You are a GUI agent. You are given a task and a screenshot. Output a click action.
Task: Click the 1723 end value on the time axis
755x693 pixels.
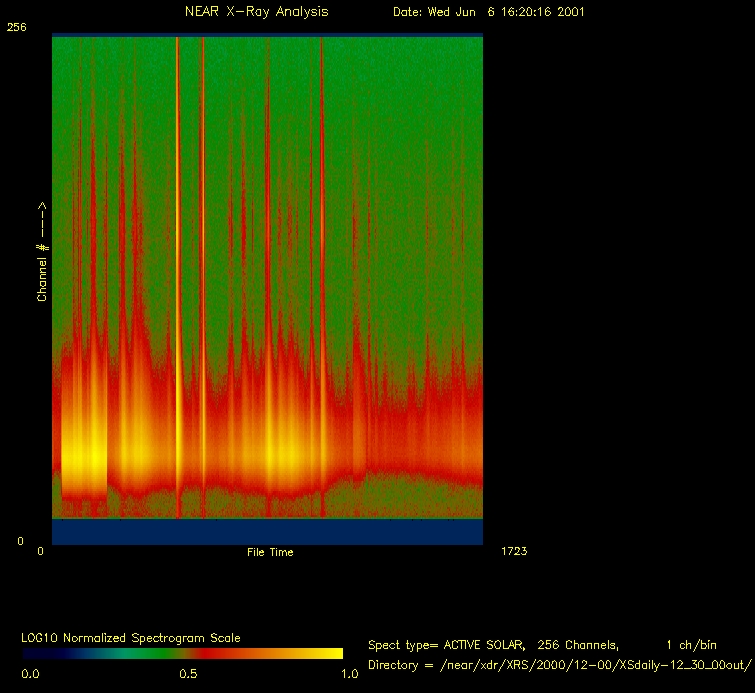pyautogui.click(x=514, y=551)
